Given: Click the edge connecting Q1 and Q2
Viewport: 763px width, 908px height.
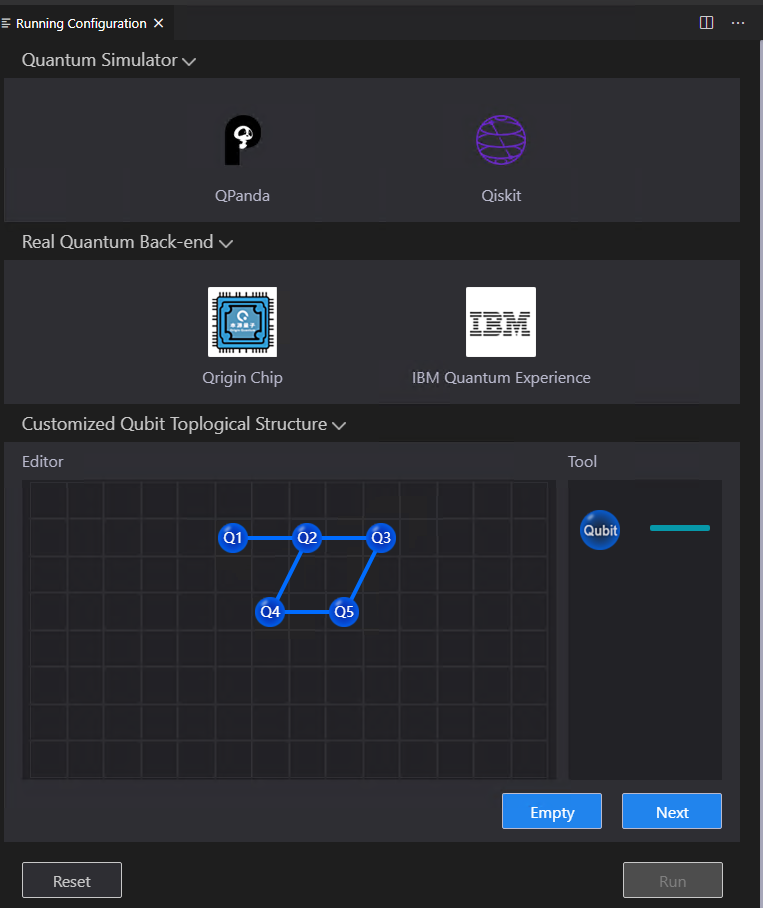Looking at the screenshot, I should click(x=270, y=538).
